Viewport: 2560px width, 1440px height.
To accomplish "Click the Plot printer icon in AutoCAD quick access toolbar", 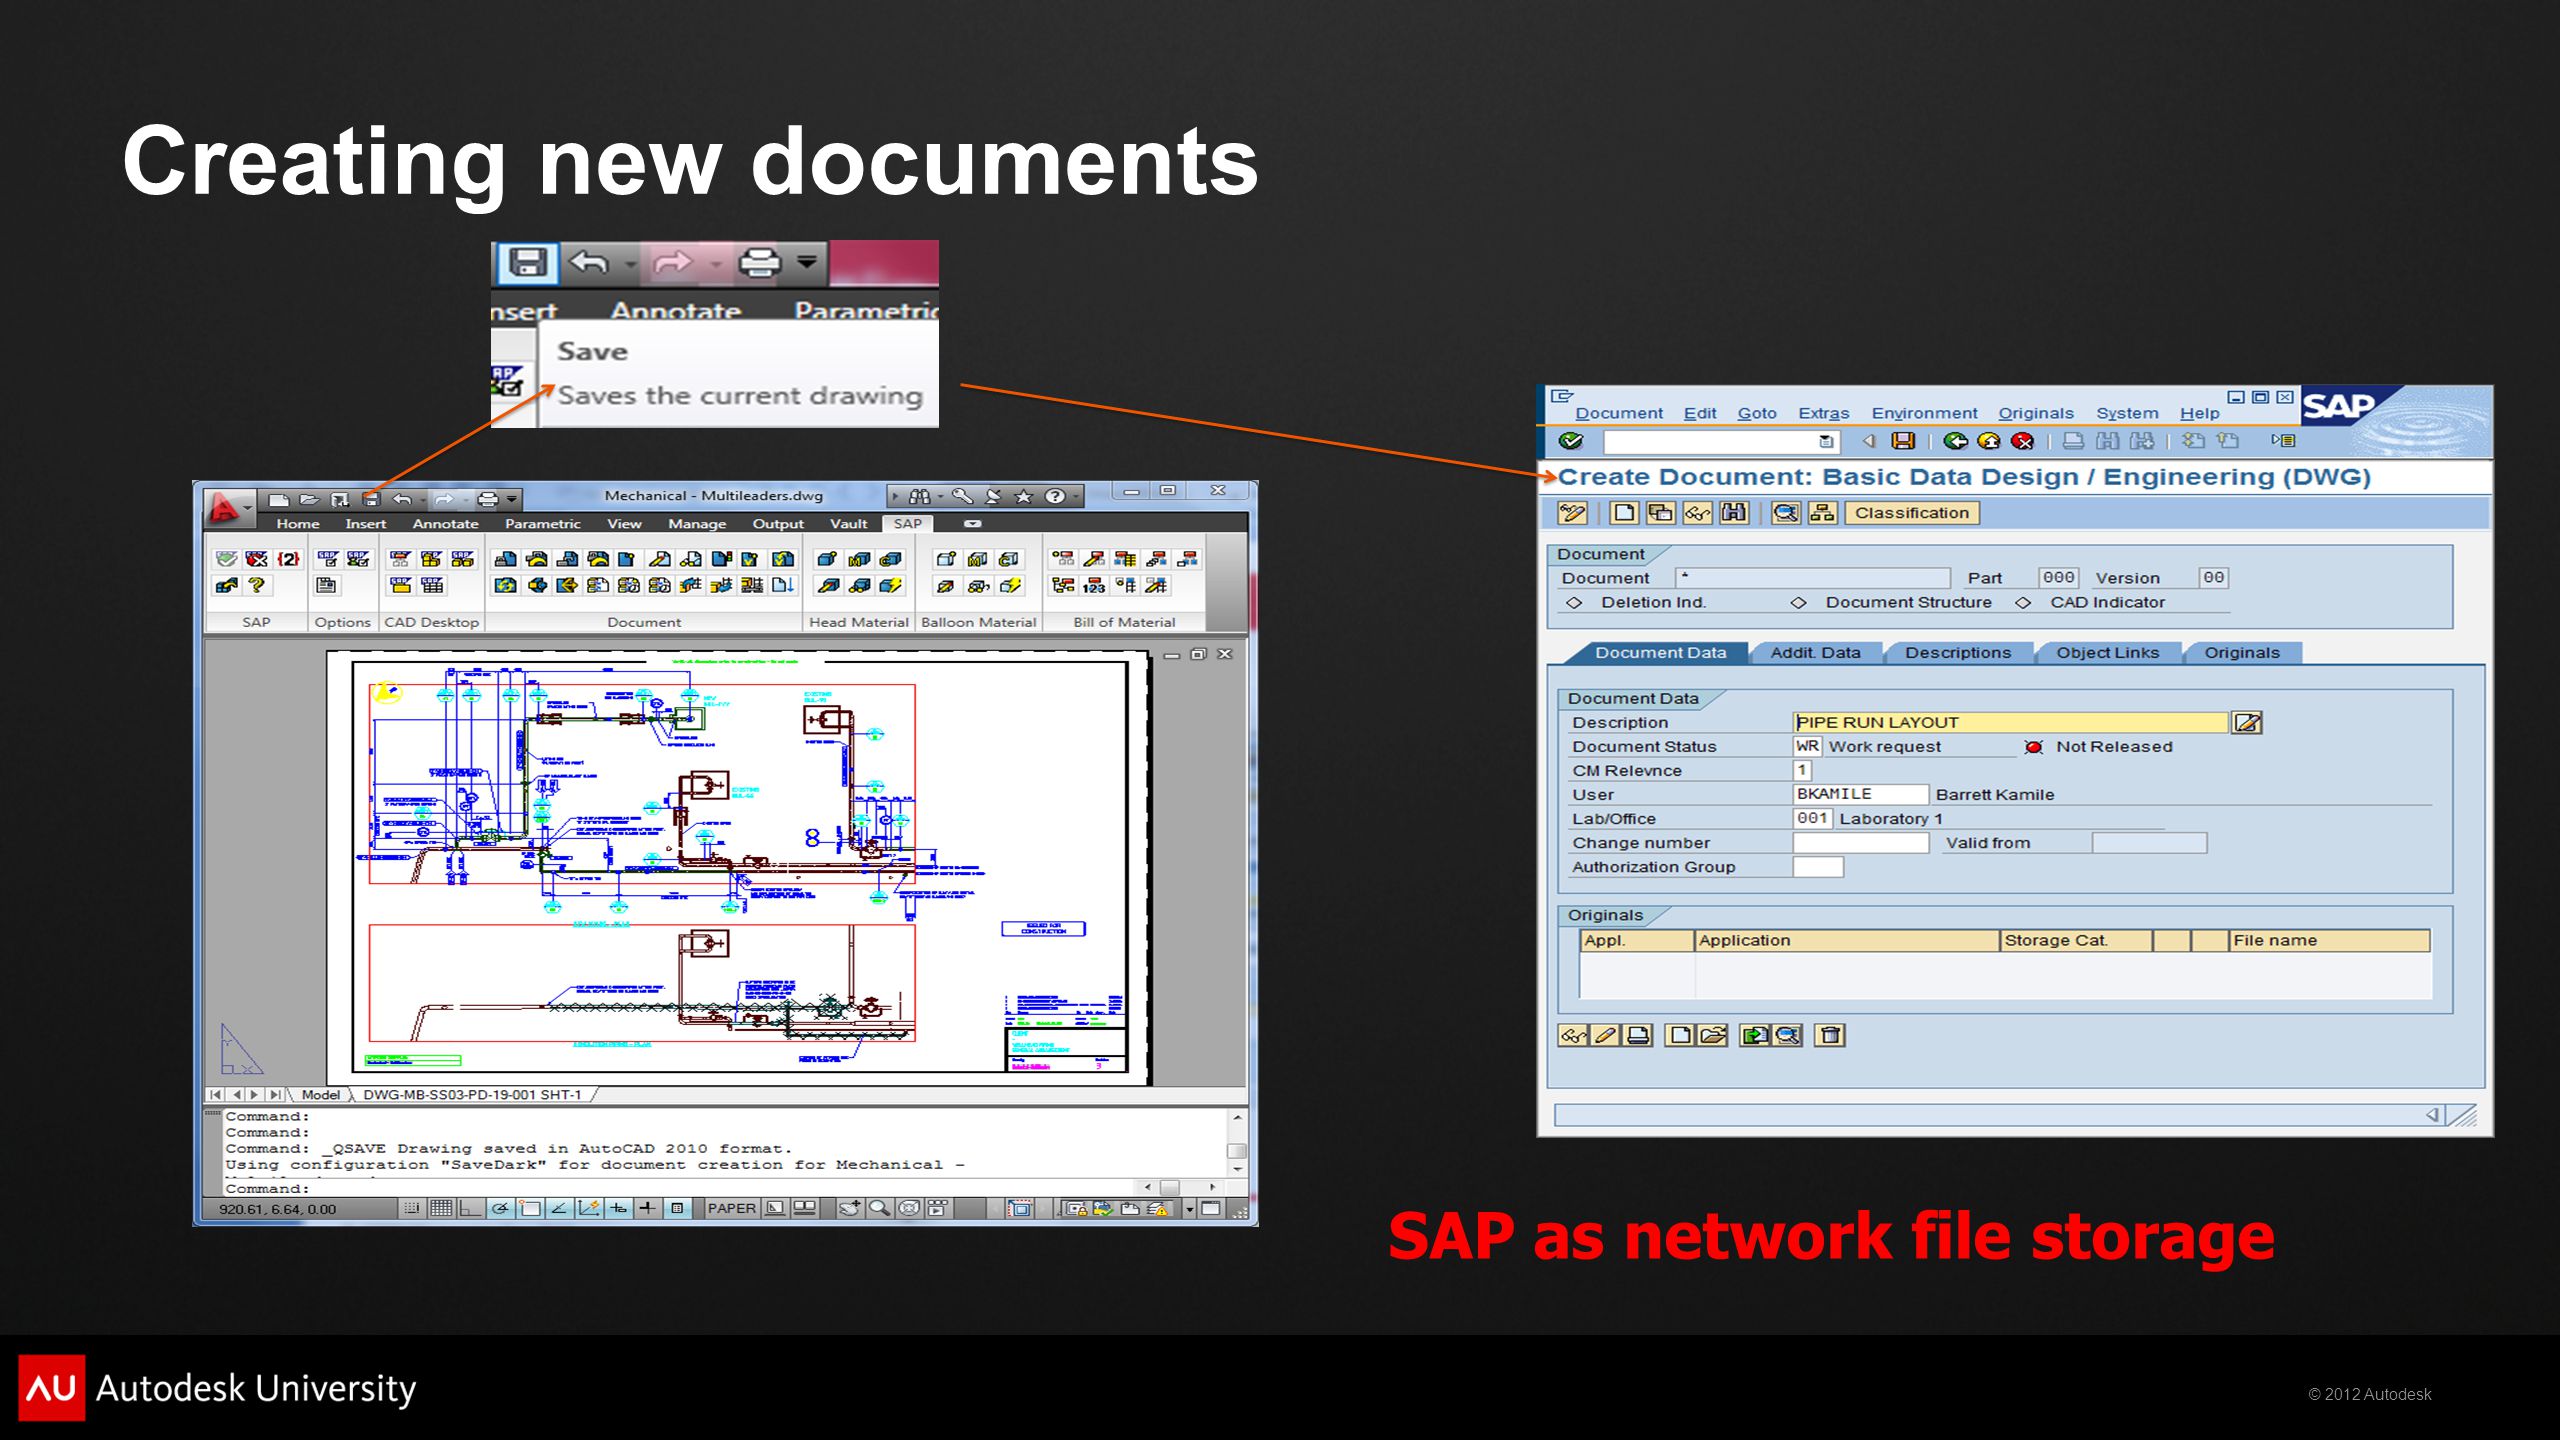I will point(487,499).
